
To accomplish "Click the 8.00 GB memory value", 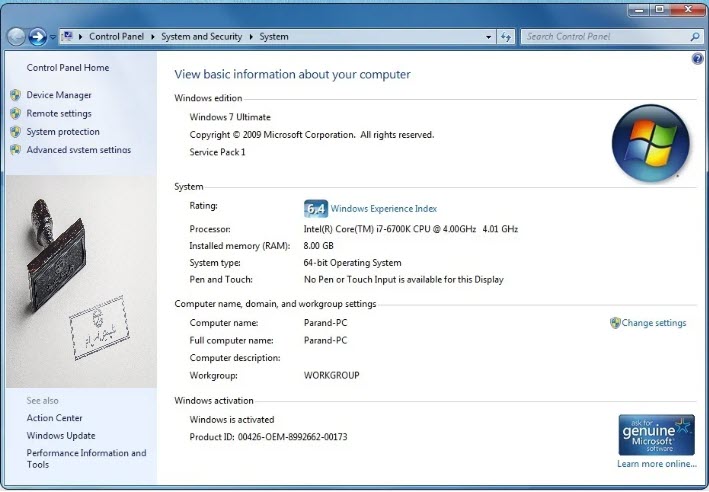I will [318, 246].
